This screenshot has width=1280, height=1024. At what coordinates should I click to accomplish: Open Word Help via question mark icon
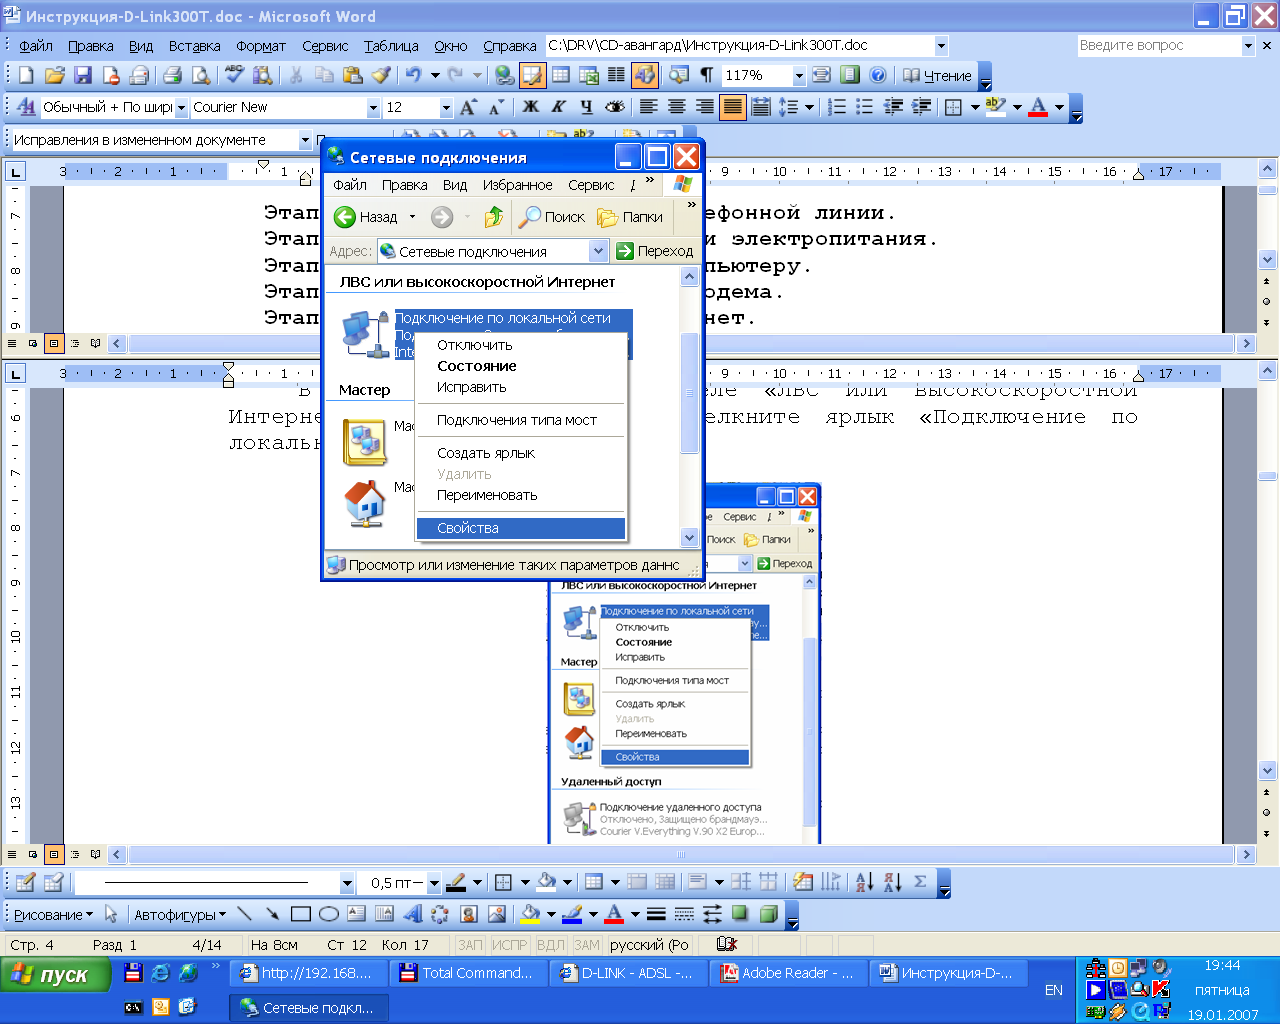click(878, 75)
